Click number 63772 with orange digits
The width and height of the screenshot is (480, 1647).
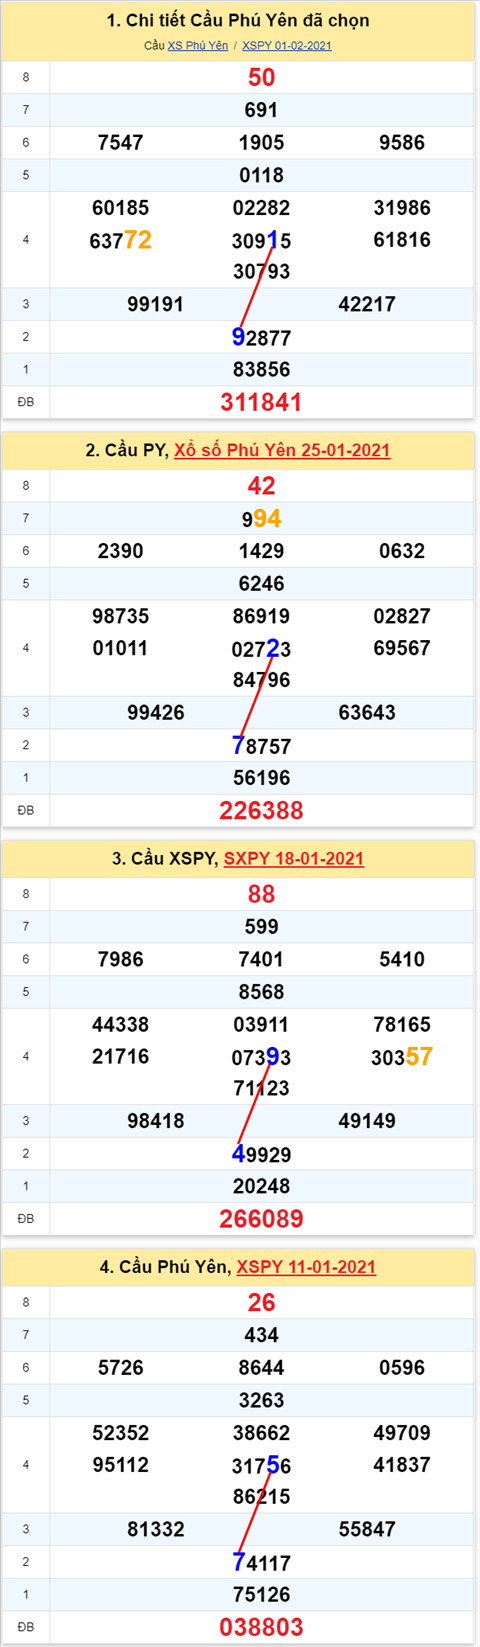[x=121, y=240]
